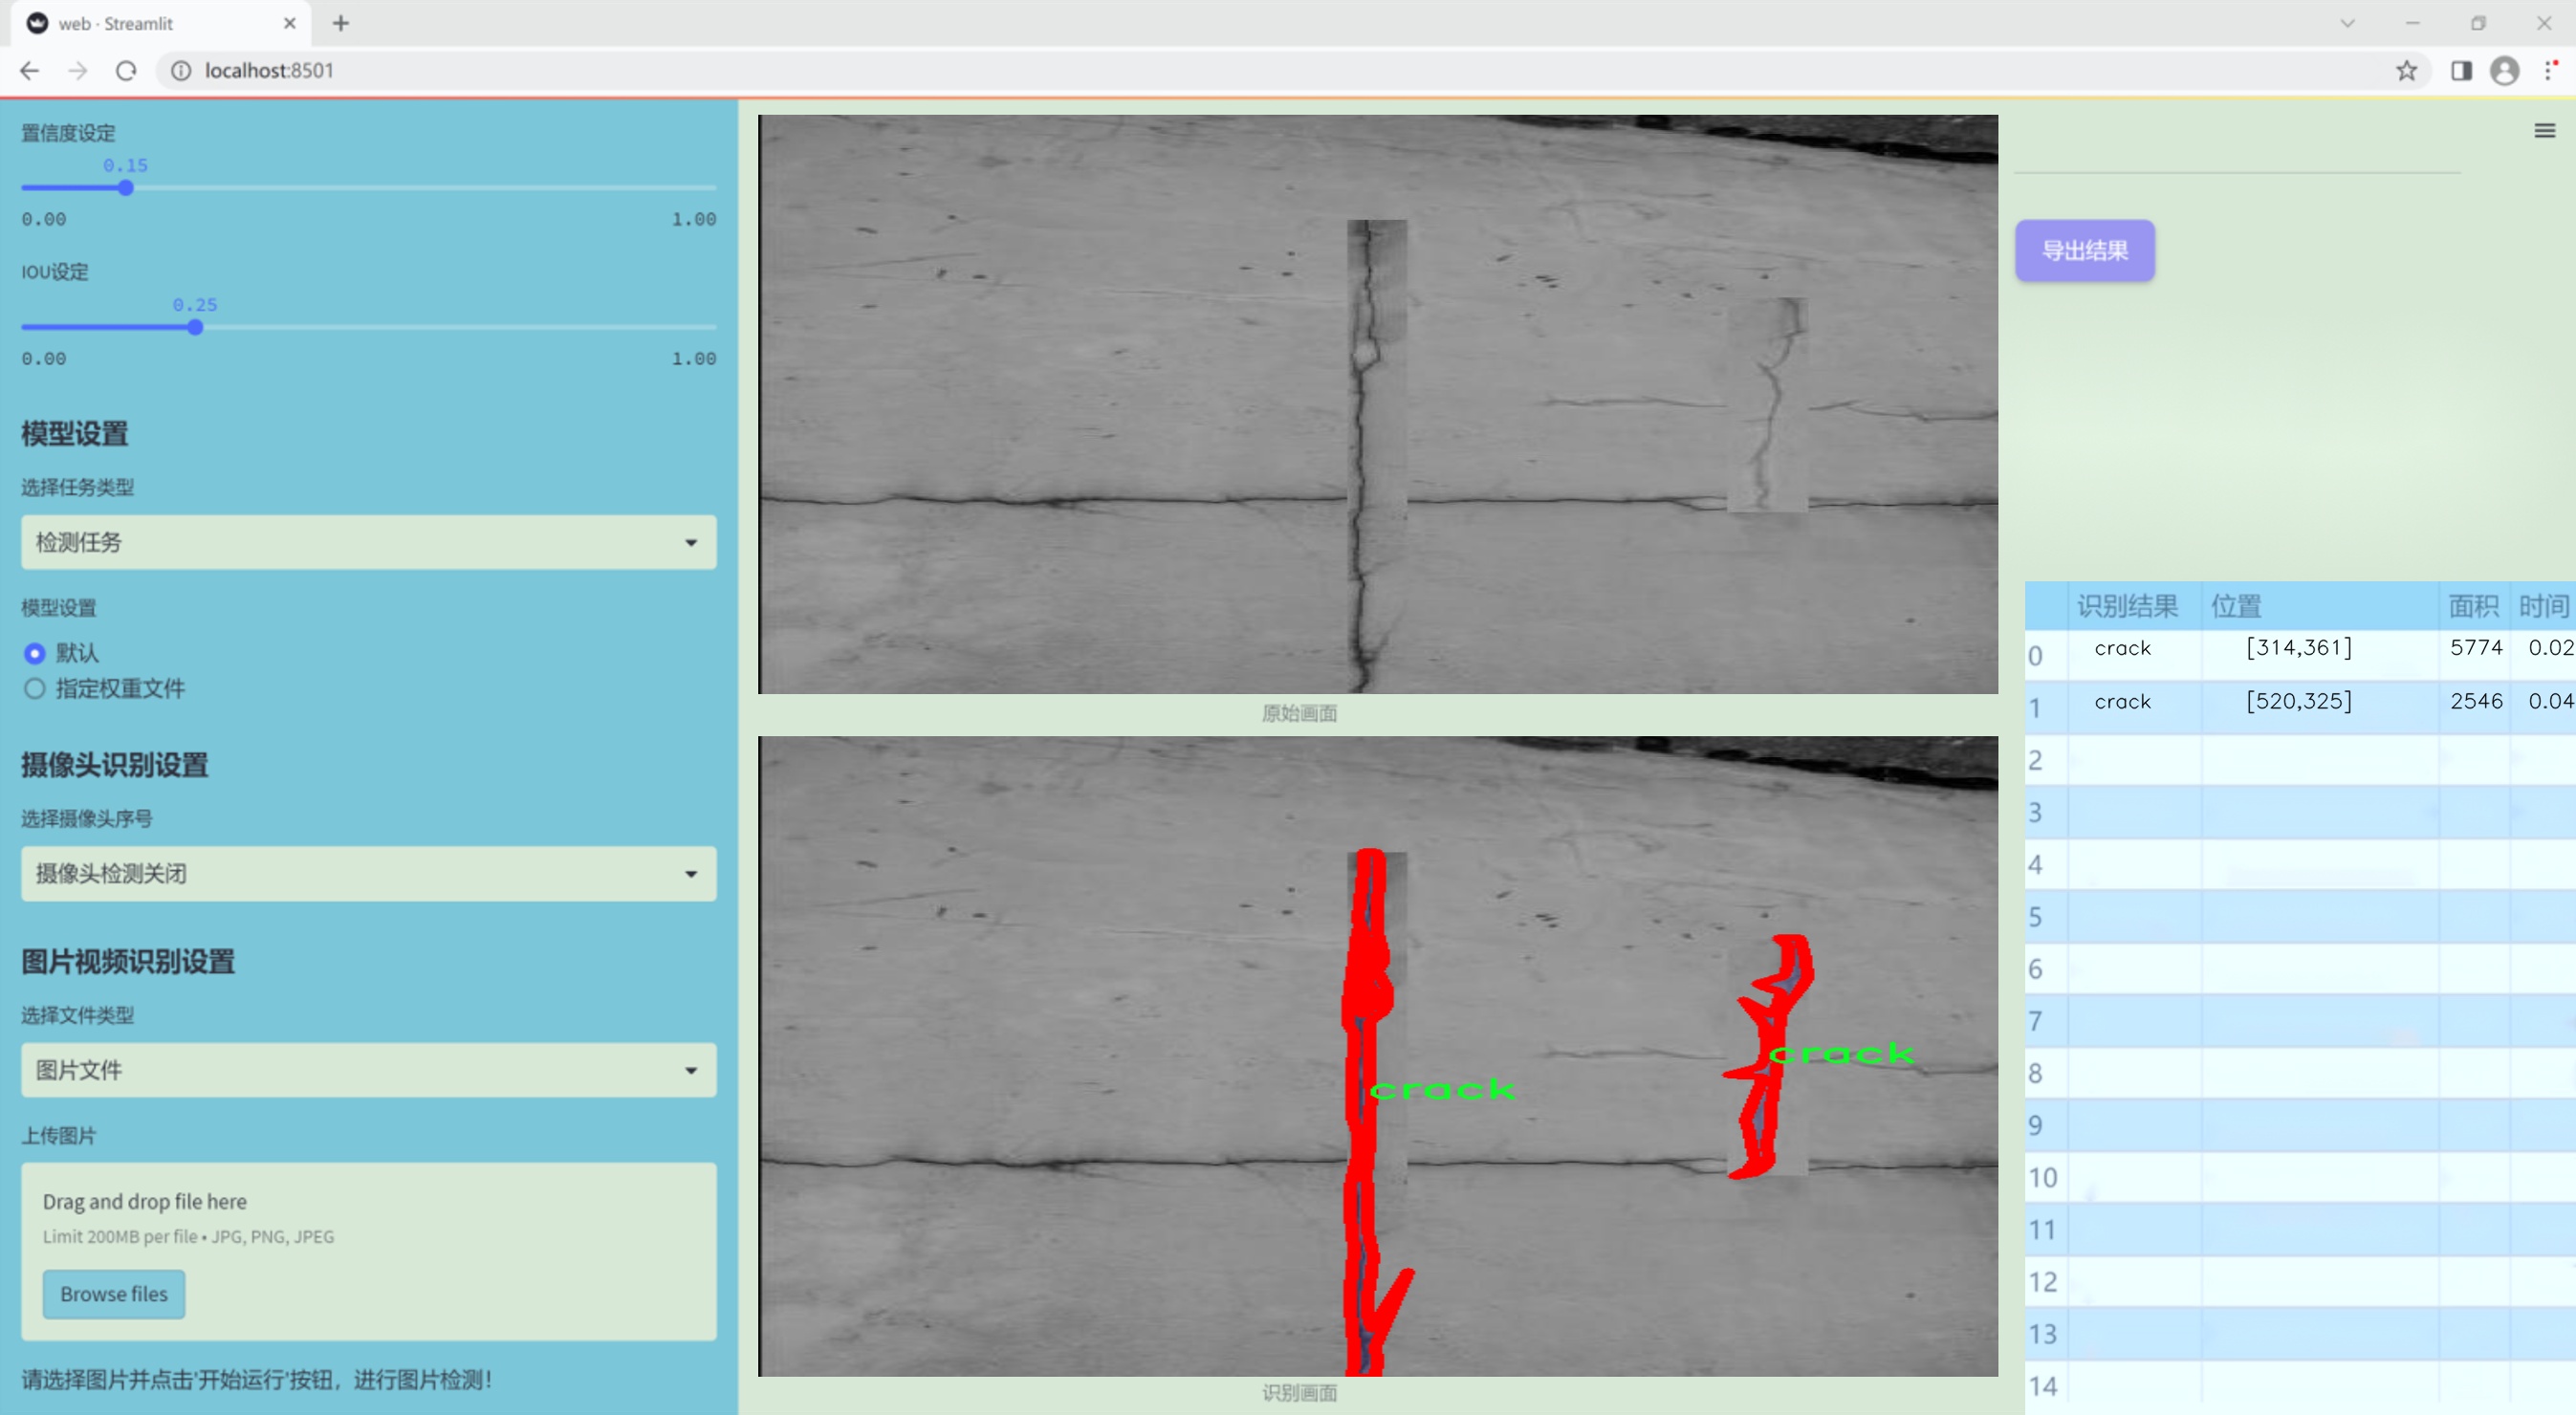This screenshot has width=2576, height=1415.
Task: Open the browser profile menu
Action: click(x=2505, y=70)
